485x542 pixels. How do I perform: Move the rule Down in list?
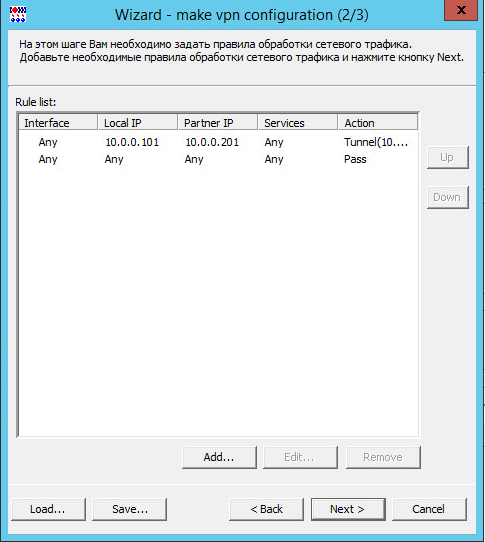point(448,197)
